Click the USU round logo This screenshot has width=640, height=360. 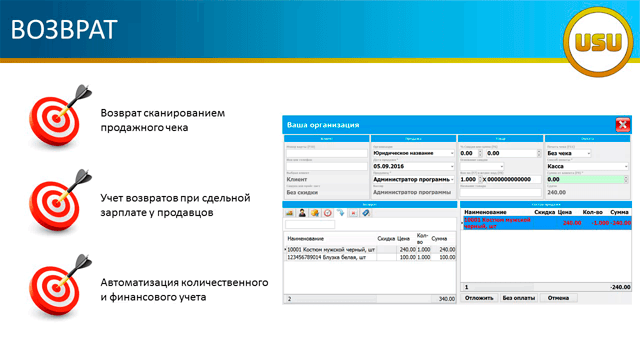click(x=598, y=42)
